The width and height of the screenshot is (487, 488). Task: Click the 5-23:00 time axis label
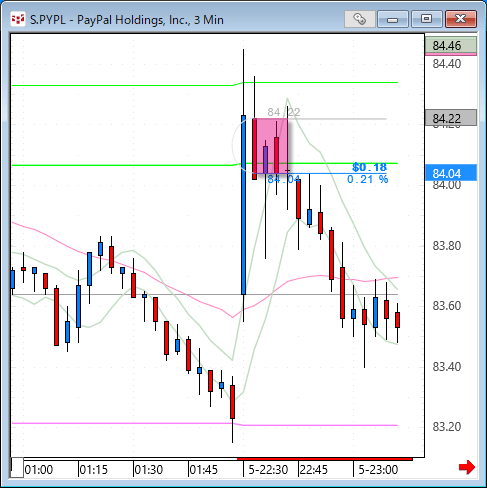click(x=378, y=470)
